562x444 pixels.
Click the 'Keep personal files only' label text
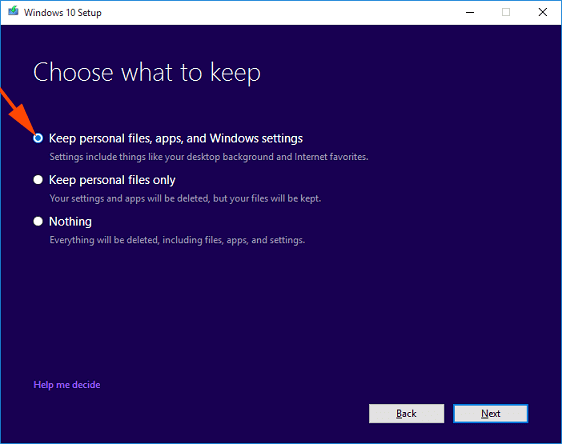pyautogui.click(x=112, y=180)
